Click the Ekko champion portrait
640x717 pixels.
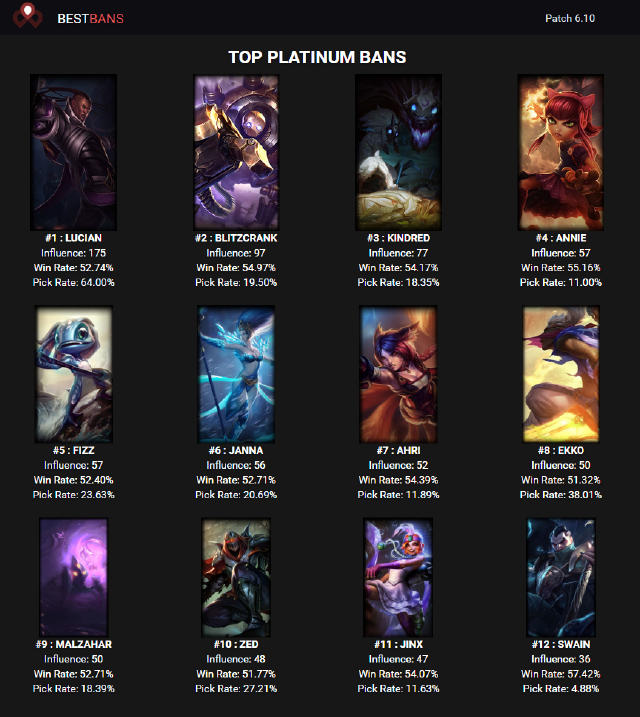[560, 374]
